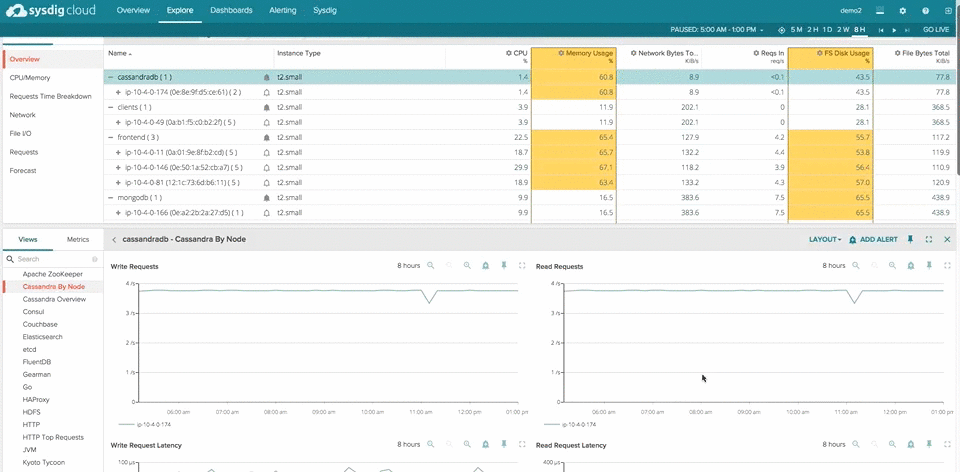The width and height of the screenshot is (960, 472).
Task: Open the LAYOUT dropdown
Action: coord(825,239)
